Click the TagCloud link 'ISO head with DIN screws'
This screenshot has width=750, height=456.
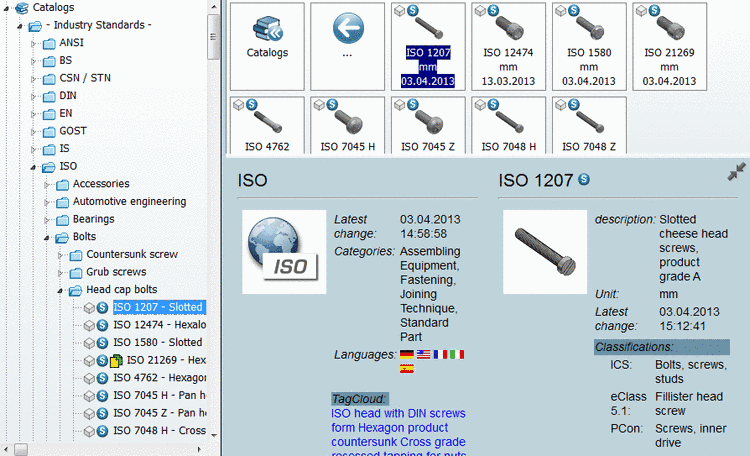(x=398, y=413)
